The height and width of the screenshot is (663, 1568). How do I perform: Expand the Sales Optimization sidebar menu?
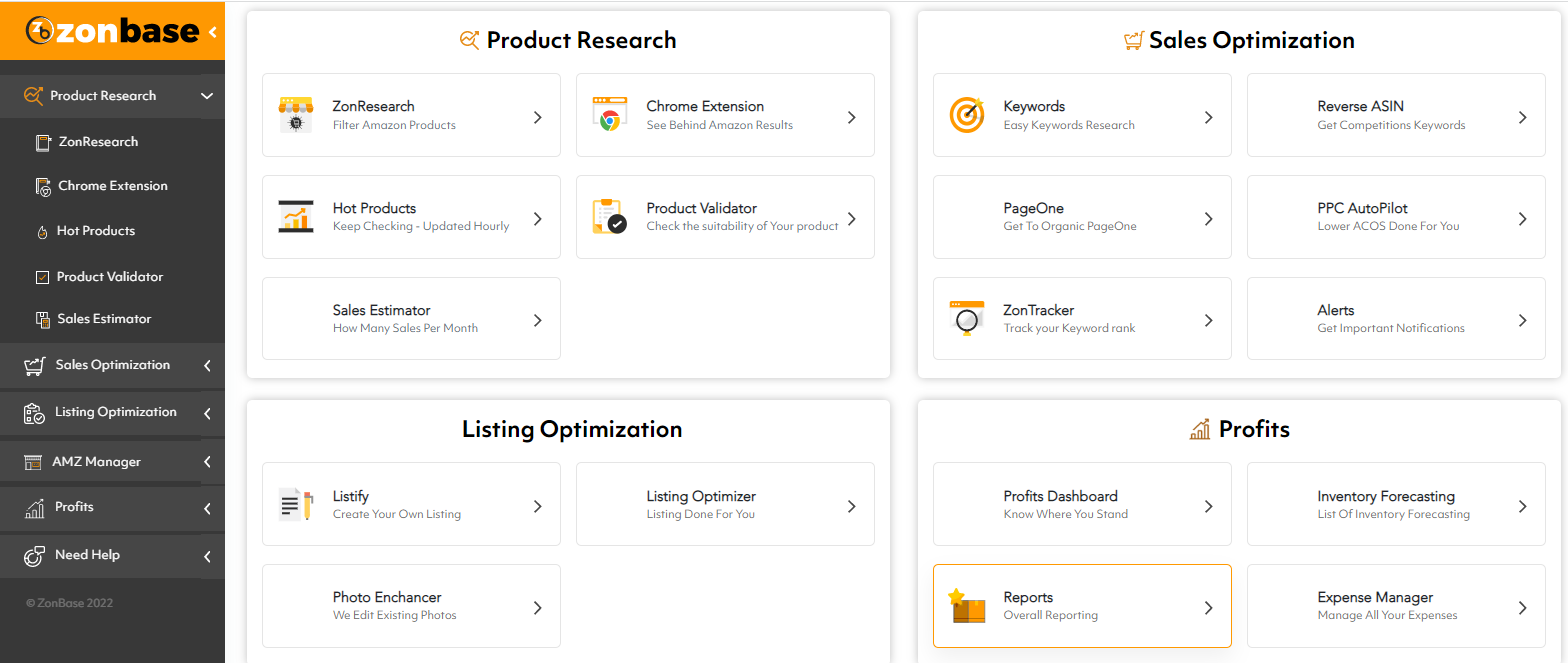[x=112, y=365]
